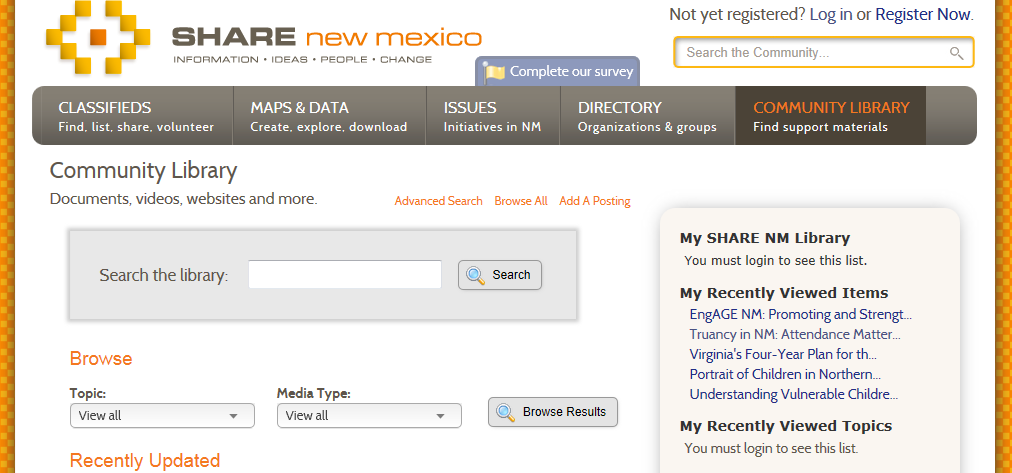Click the Add A Posting link
1012x473 pixels.
coord(595,201)
